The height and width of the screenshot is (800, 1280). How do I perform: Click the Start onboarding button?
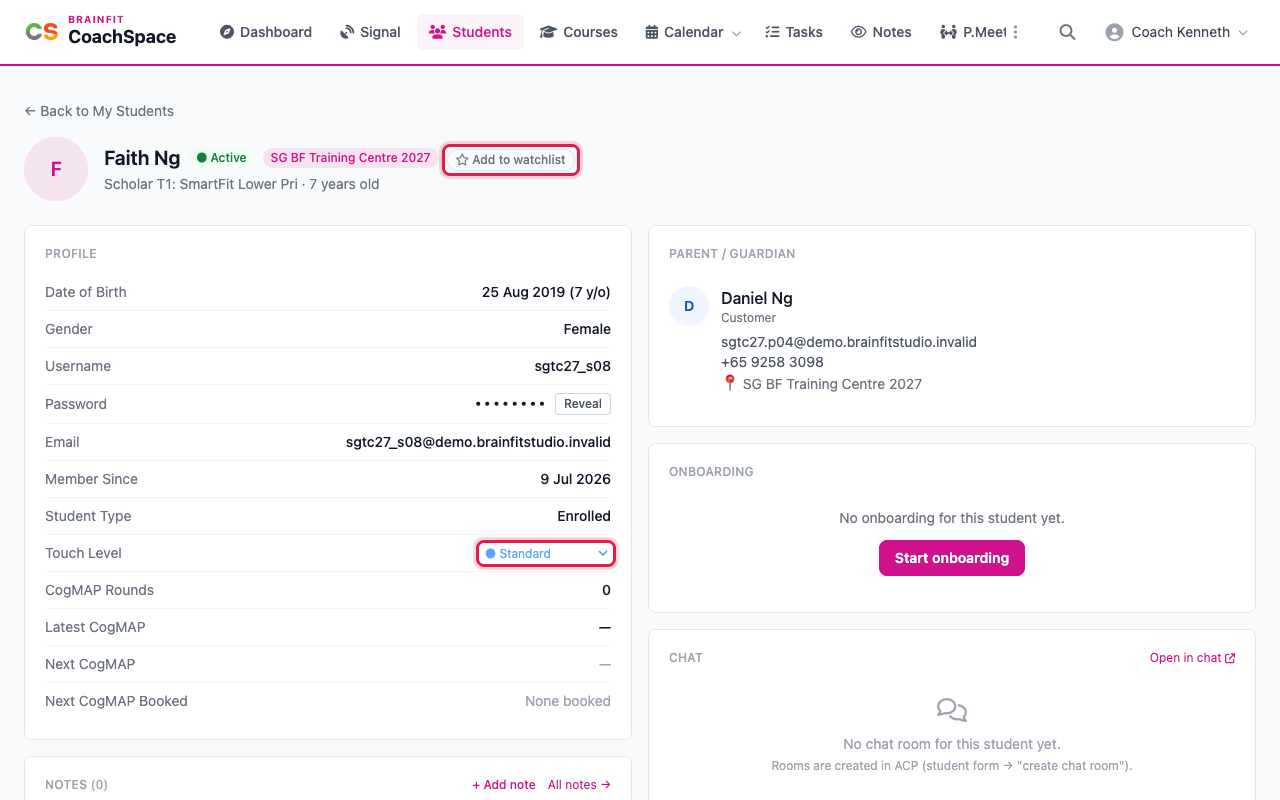tap(952, 558)
